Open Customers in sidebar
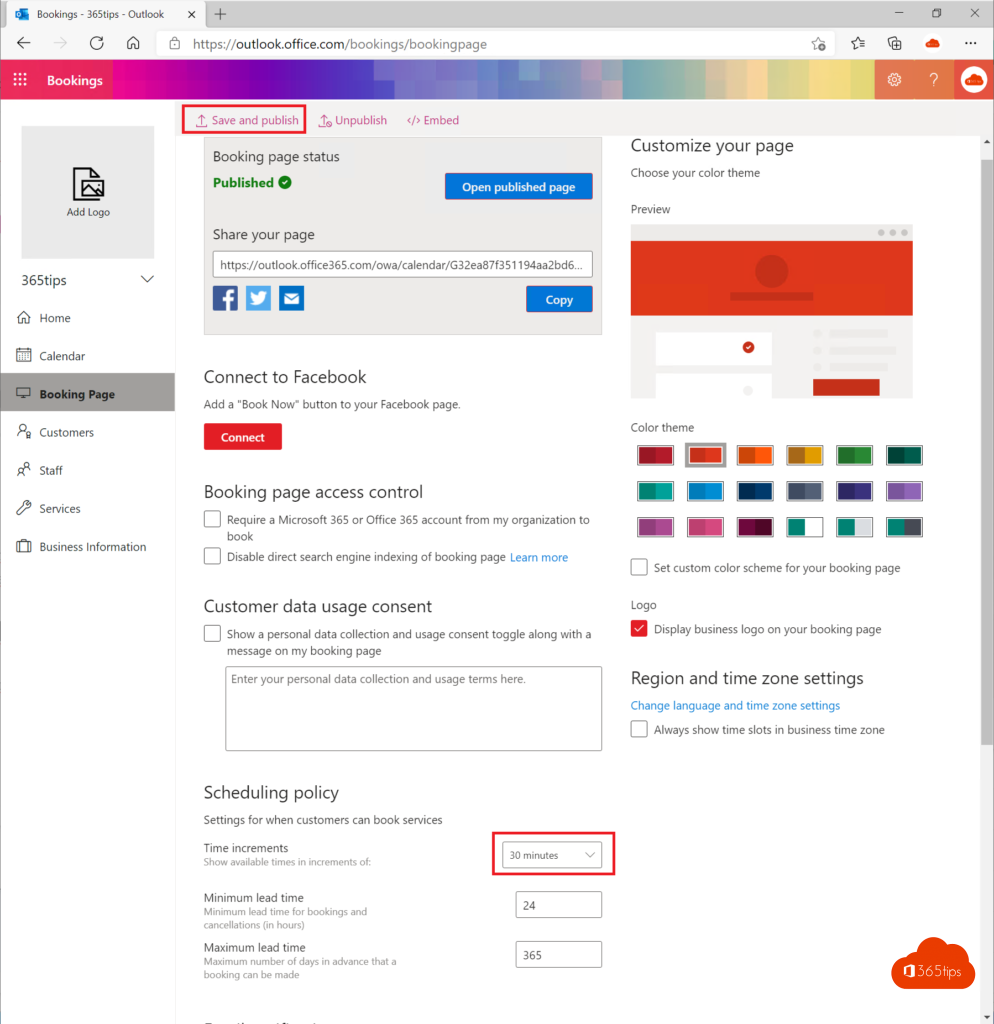This screenshot has width=994, height=1024. click(88, 432)
